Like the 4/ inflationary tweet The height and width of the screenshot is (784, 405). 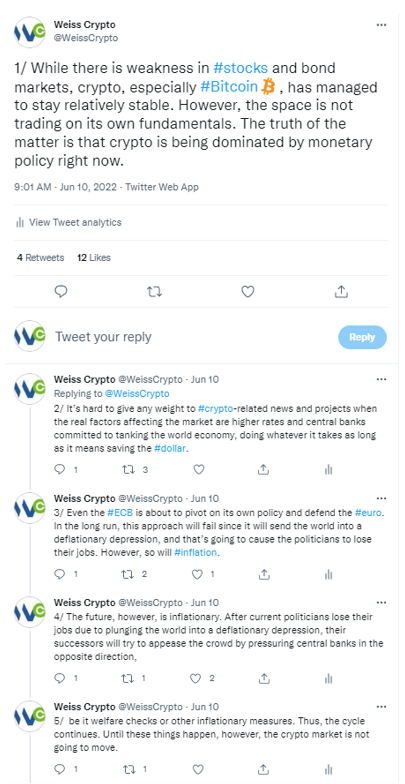(x=196, y=678)
